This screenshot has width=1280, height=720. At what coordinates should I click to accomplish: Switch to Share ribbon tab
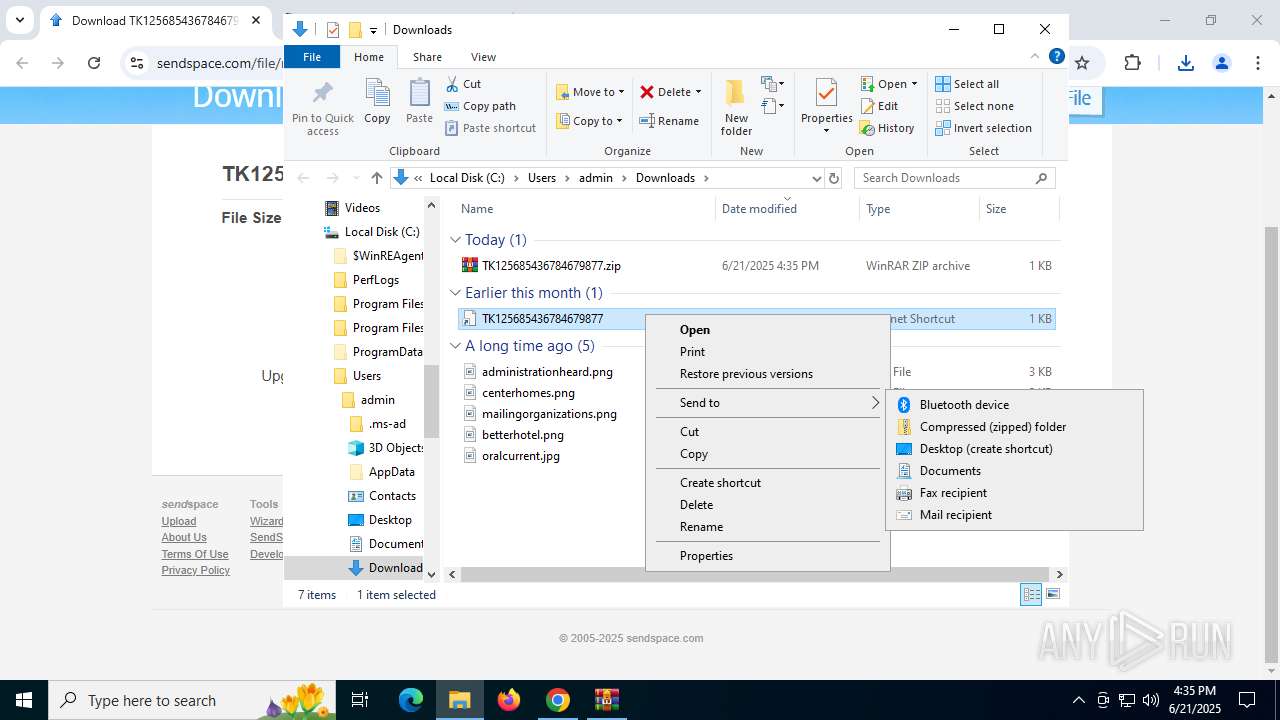click(427, 57)
